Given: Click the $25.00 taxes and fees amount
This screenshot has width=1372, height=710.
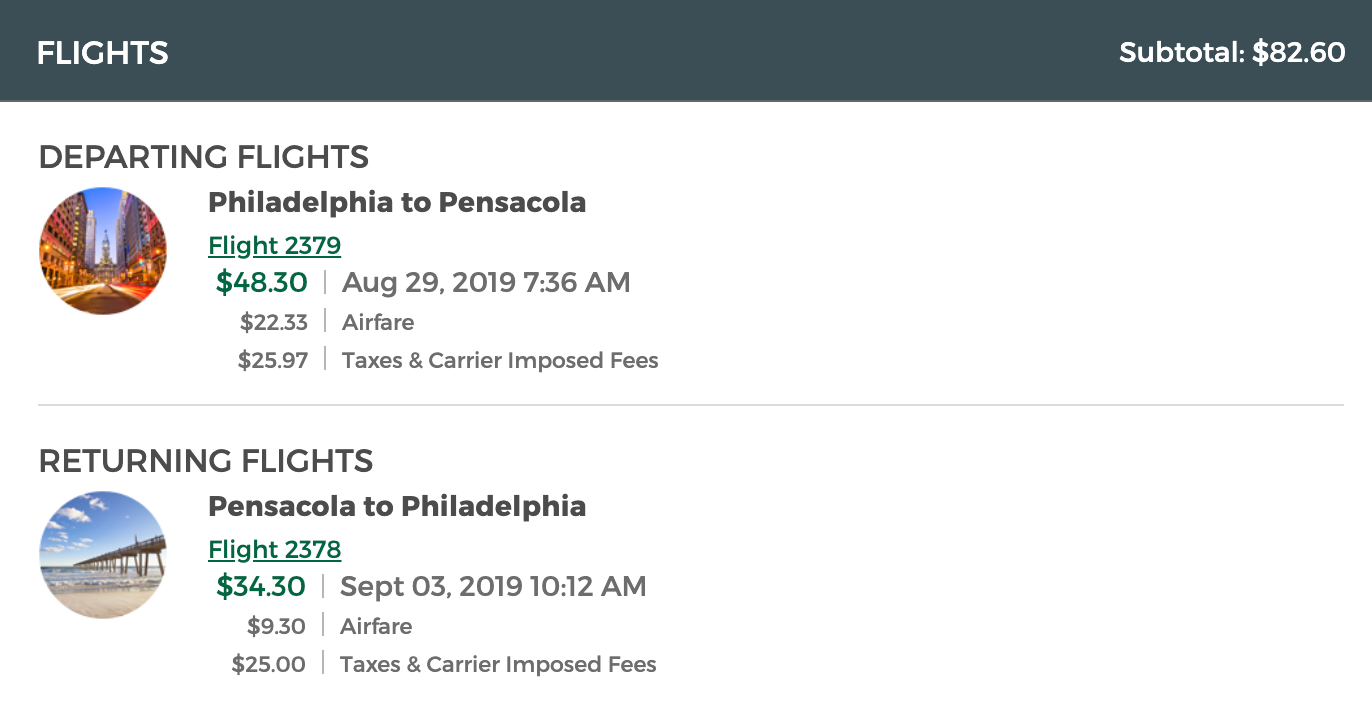Looking at the screenshot, I should coord(269,664).
